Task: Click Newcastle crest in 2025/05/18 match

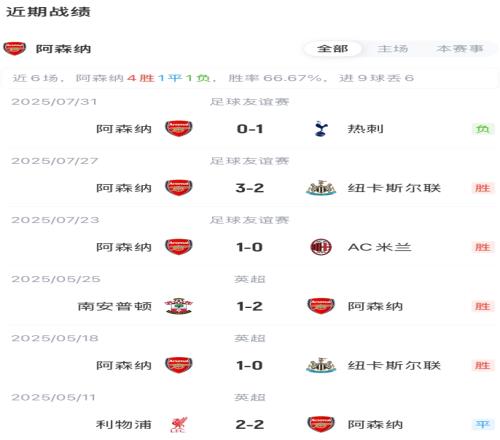Action: (x=321, y=365)
